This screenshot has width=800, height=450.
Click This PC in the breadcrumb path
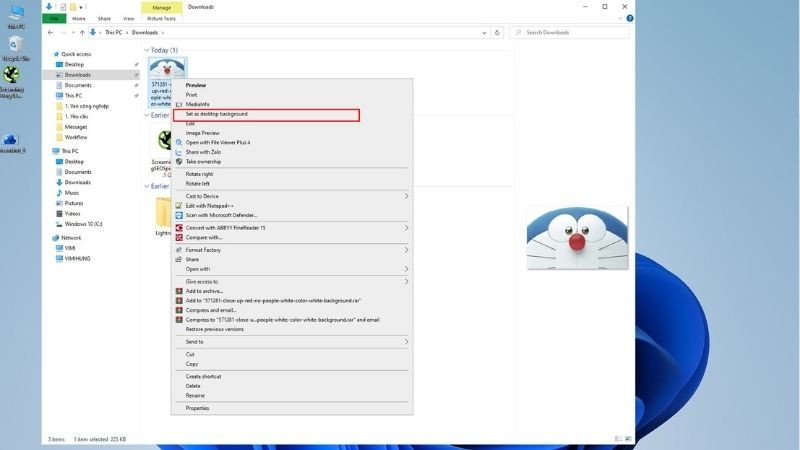coord(114,33)
